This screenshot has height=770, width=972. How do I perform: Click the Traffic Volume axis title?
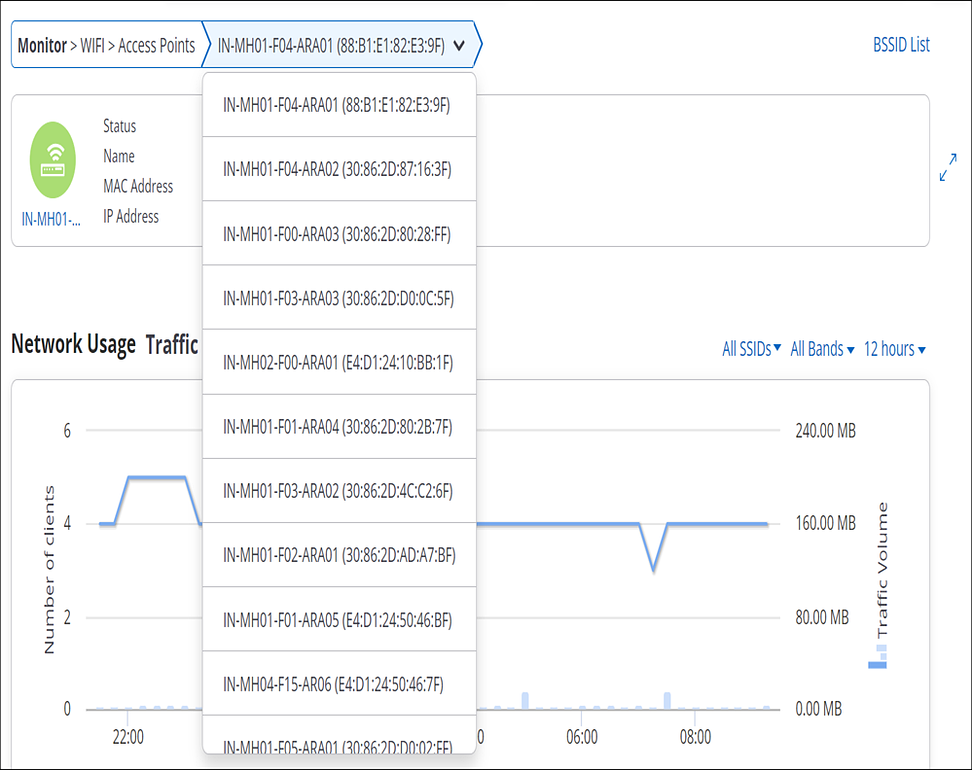pyautogui.click(x=881, y=570)
